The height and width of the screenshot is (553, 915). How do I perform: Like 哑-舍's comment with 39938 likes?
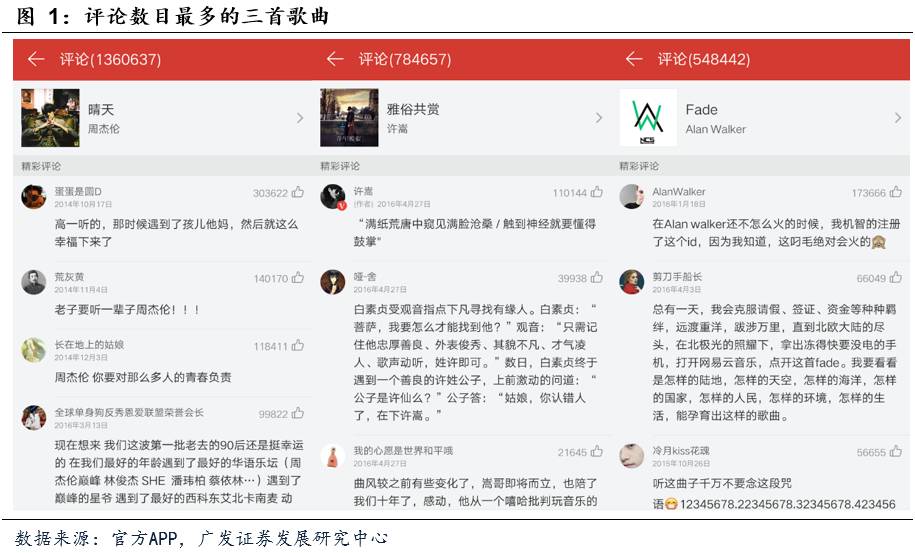tap(597, 278)
